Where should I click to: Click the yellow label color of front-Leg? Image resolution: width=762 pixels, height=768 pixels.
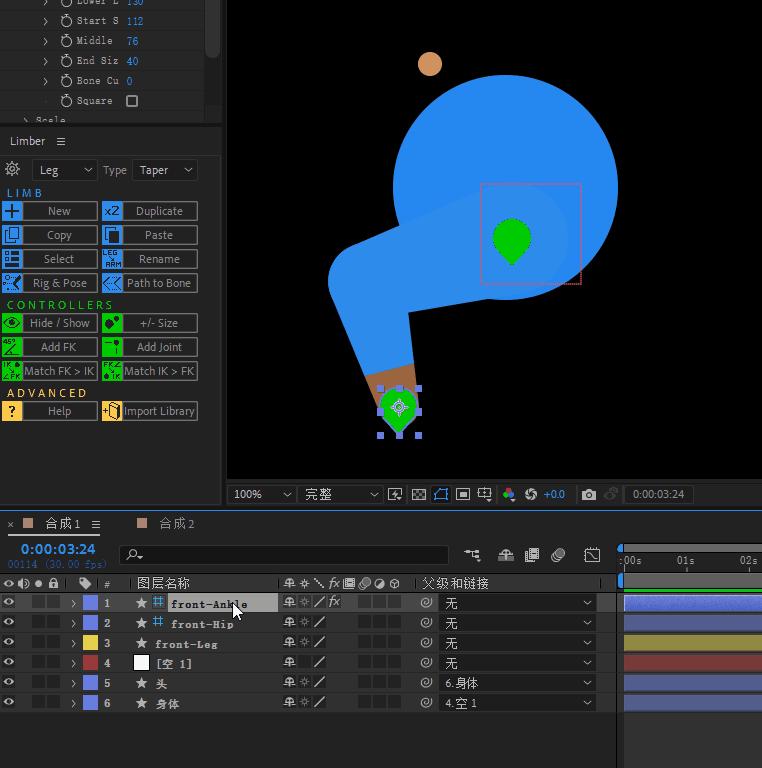(90, 643)
